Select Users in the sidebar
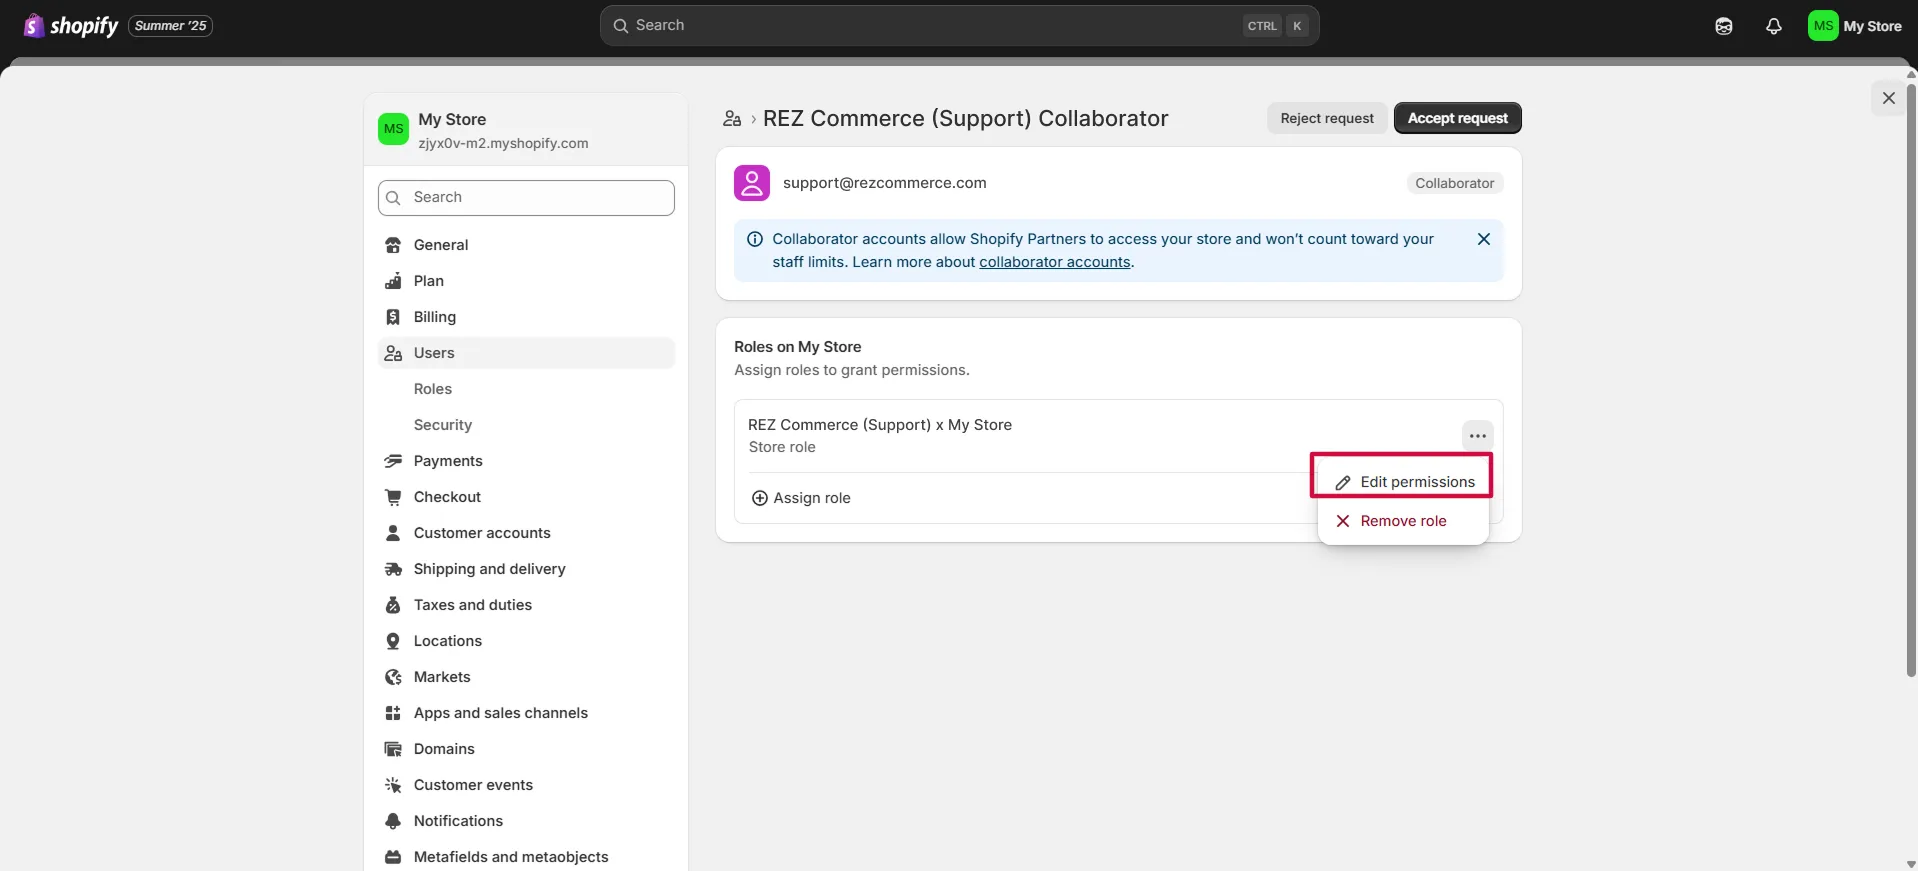This screenshot has width=1918, height=871. pos(526,353)
